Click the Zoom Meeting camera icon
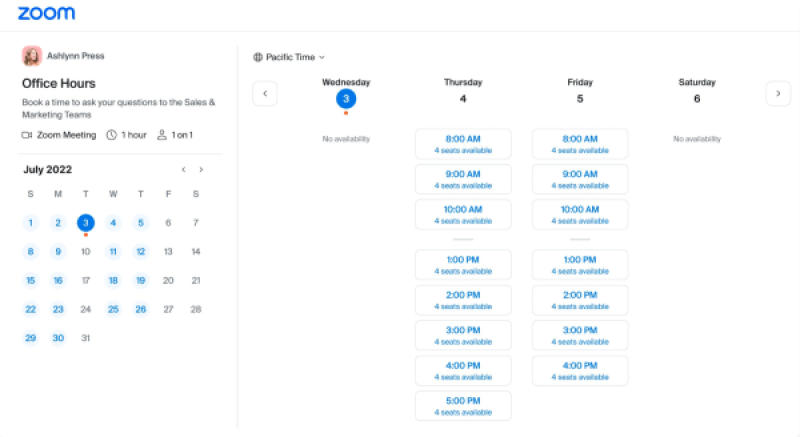This screenshot has height=437, width=800. coord(27,134)
